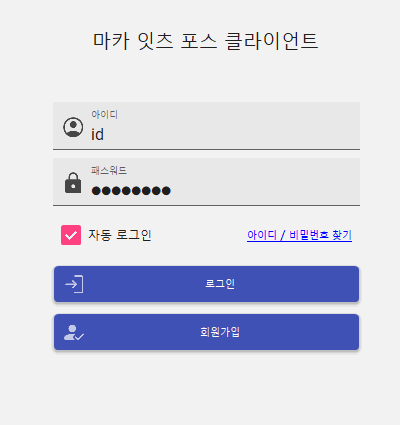Focus the 패스워드 input field

206,182
